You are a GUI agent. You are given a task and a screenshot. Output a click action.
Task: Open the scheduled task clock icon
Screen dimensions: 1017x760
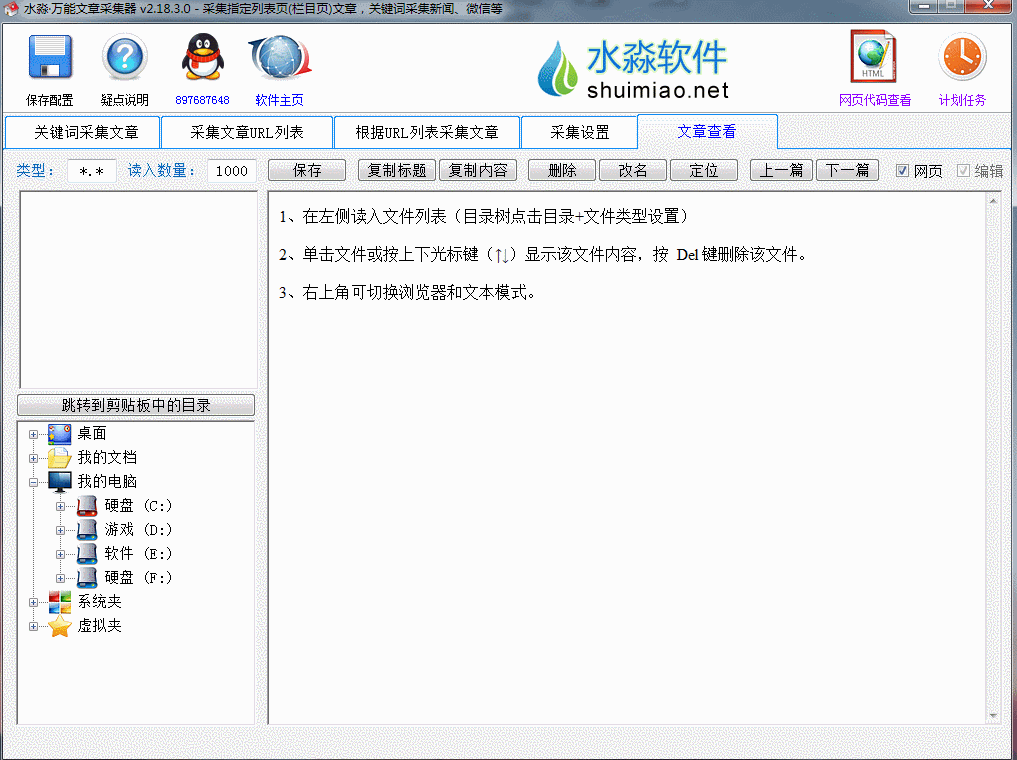(962, 58)
